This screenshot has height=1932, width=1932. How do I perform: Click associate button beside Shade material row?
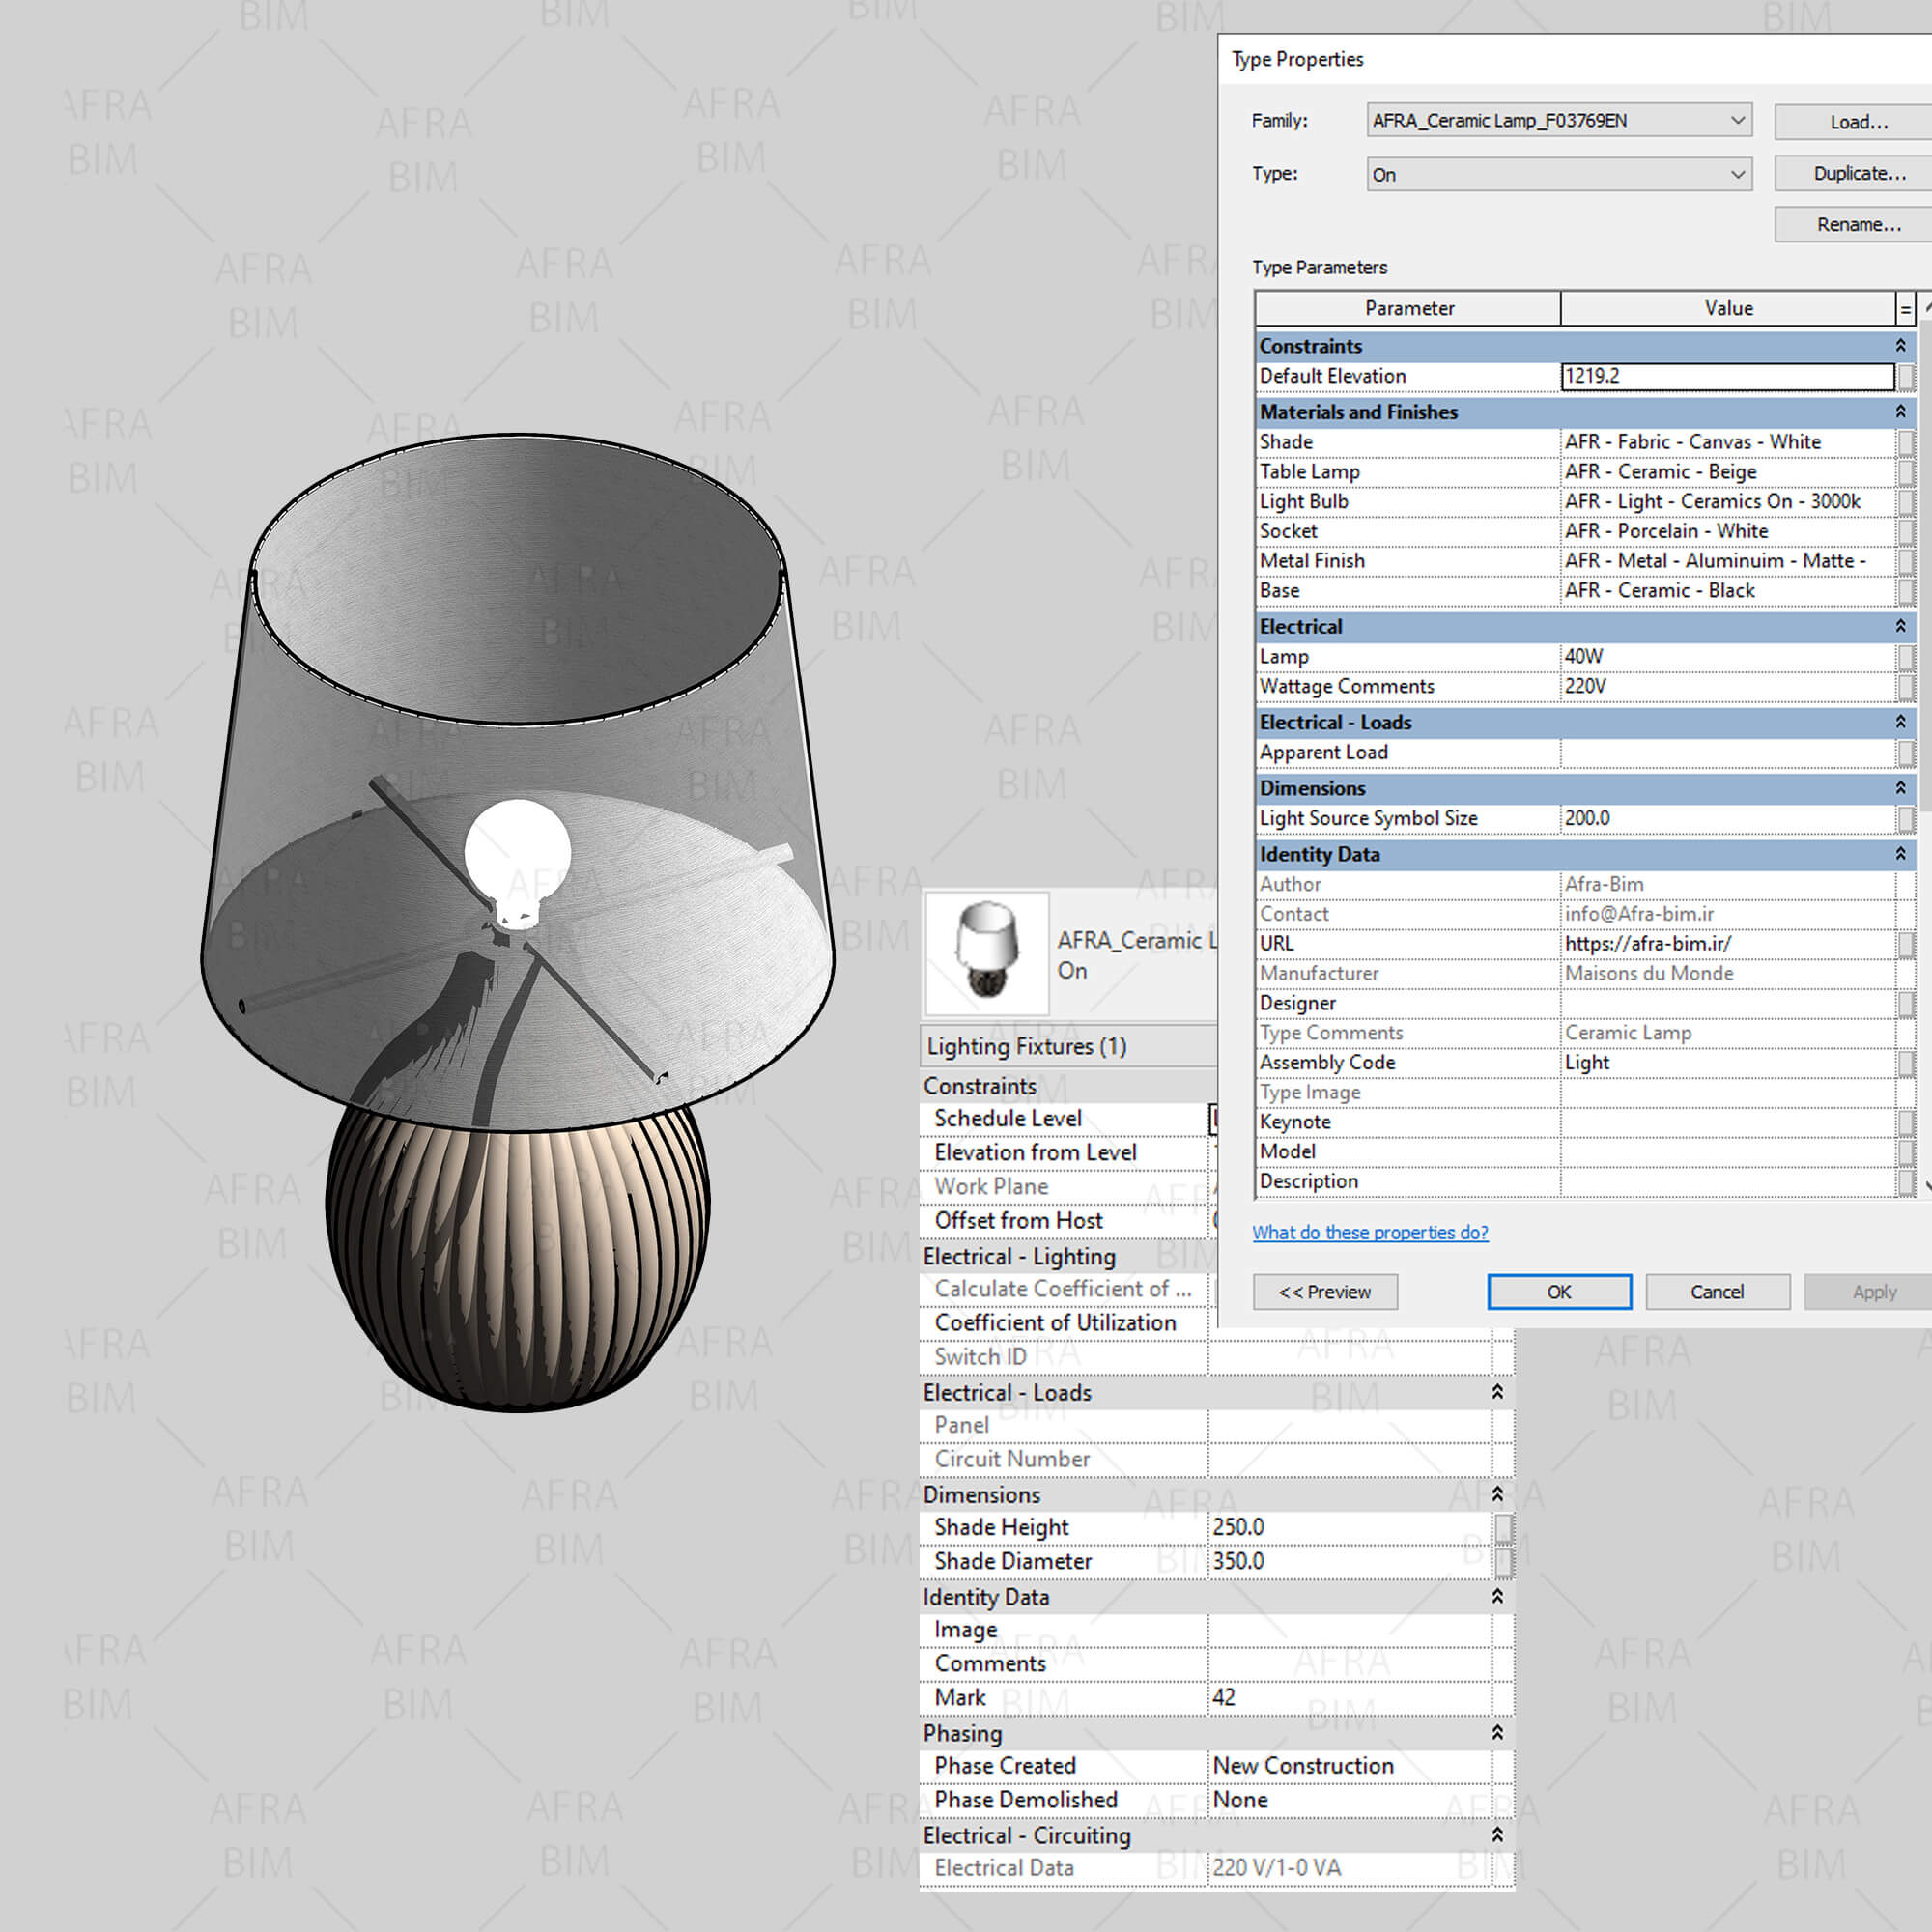pyautogui.click(x=1906, y=442)
